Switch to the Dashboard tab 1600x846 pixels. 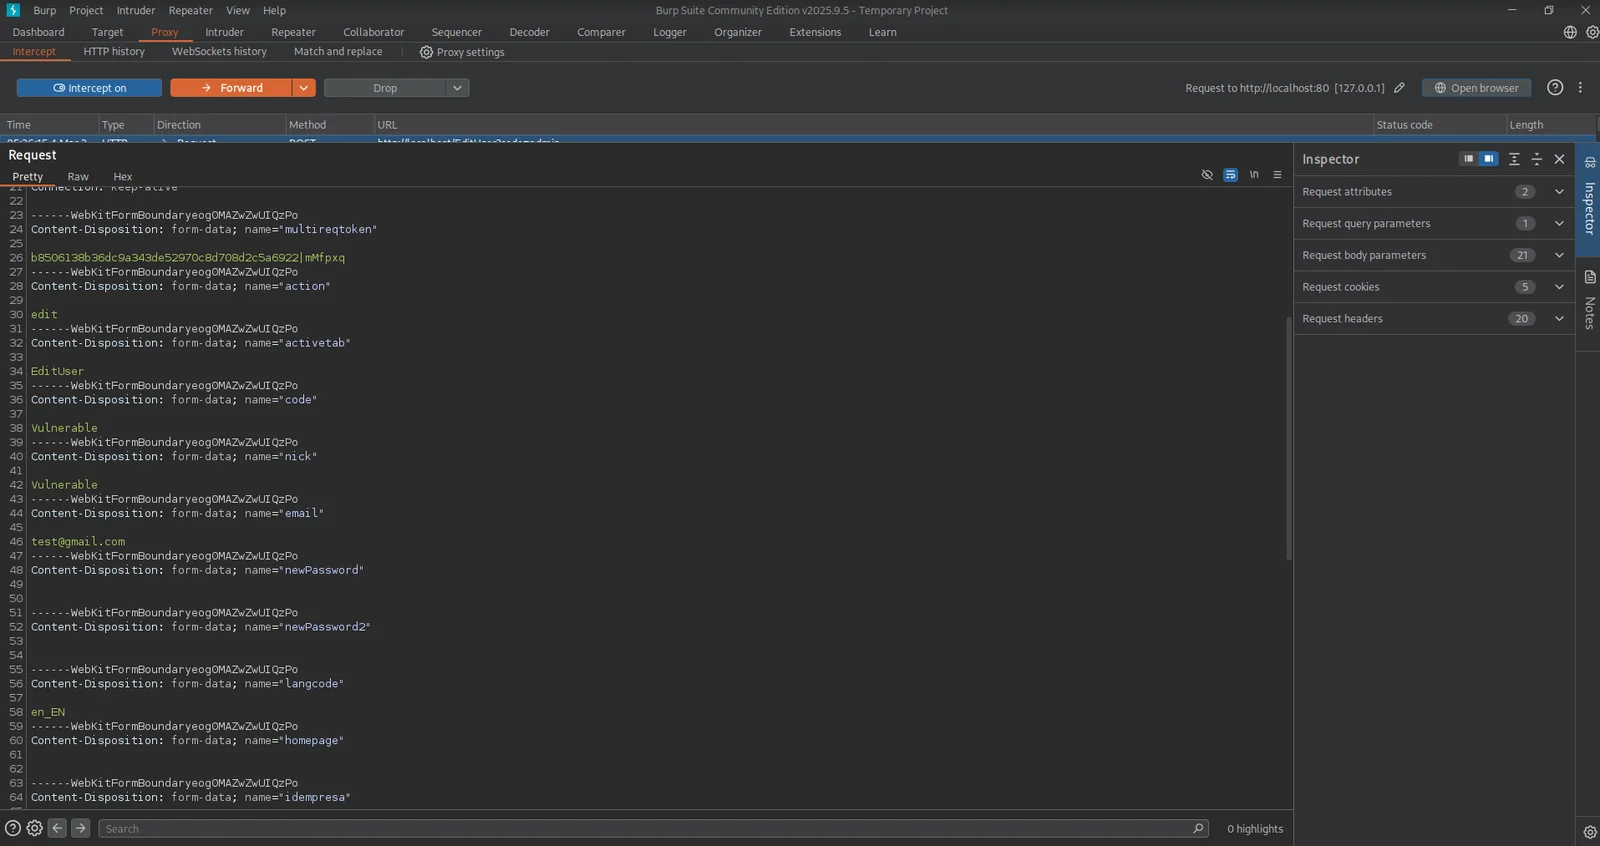38,32
